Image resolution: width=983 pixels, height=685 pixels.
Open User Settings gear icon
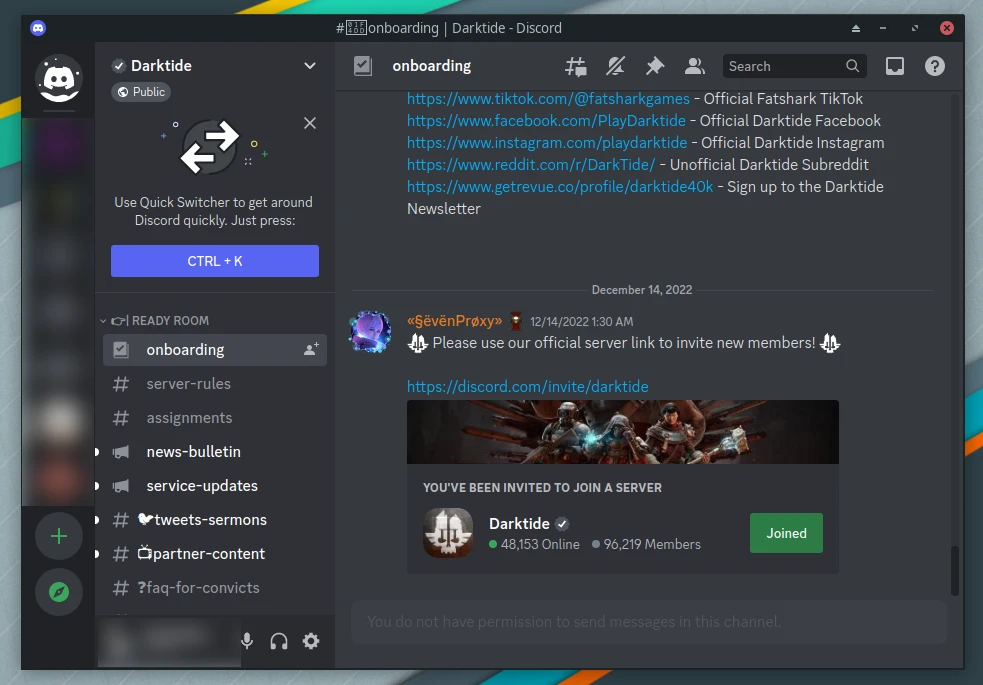[x=311, y=641]
